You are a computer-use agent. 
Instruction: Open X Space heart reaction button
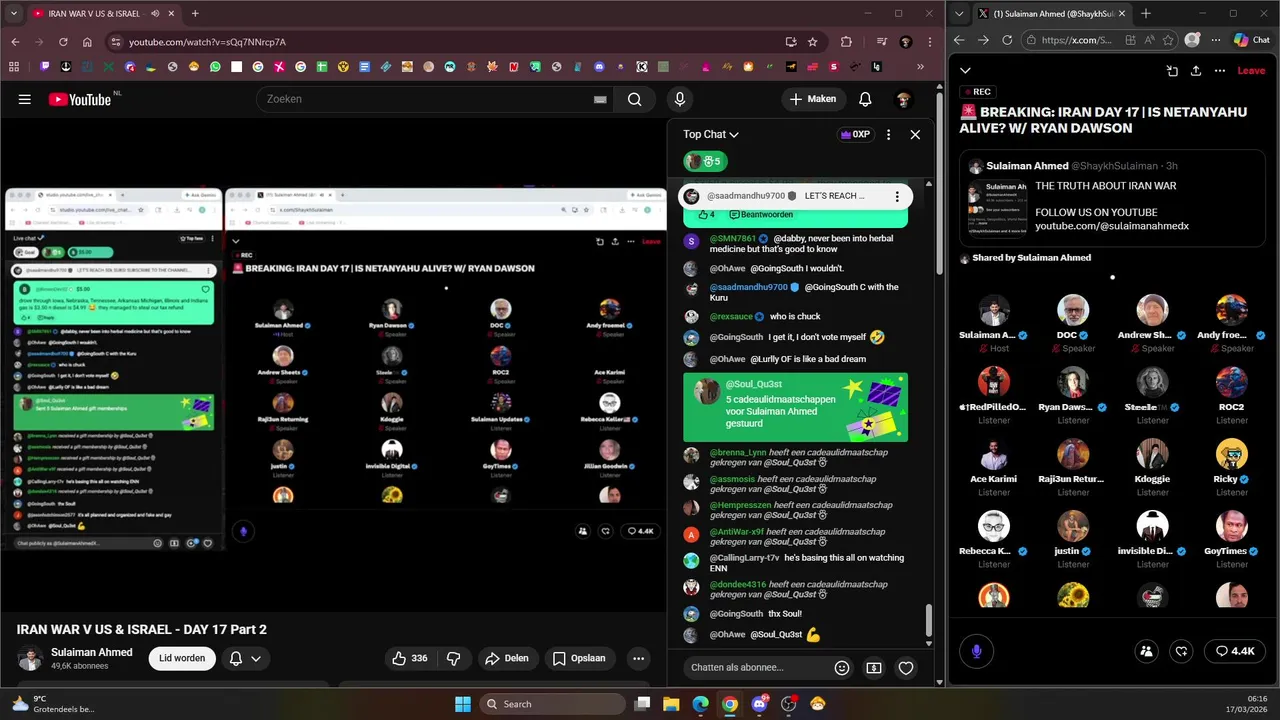pyautogui.click(x=1182, y=651)
